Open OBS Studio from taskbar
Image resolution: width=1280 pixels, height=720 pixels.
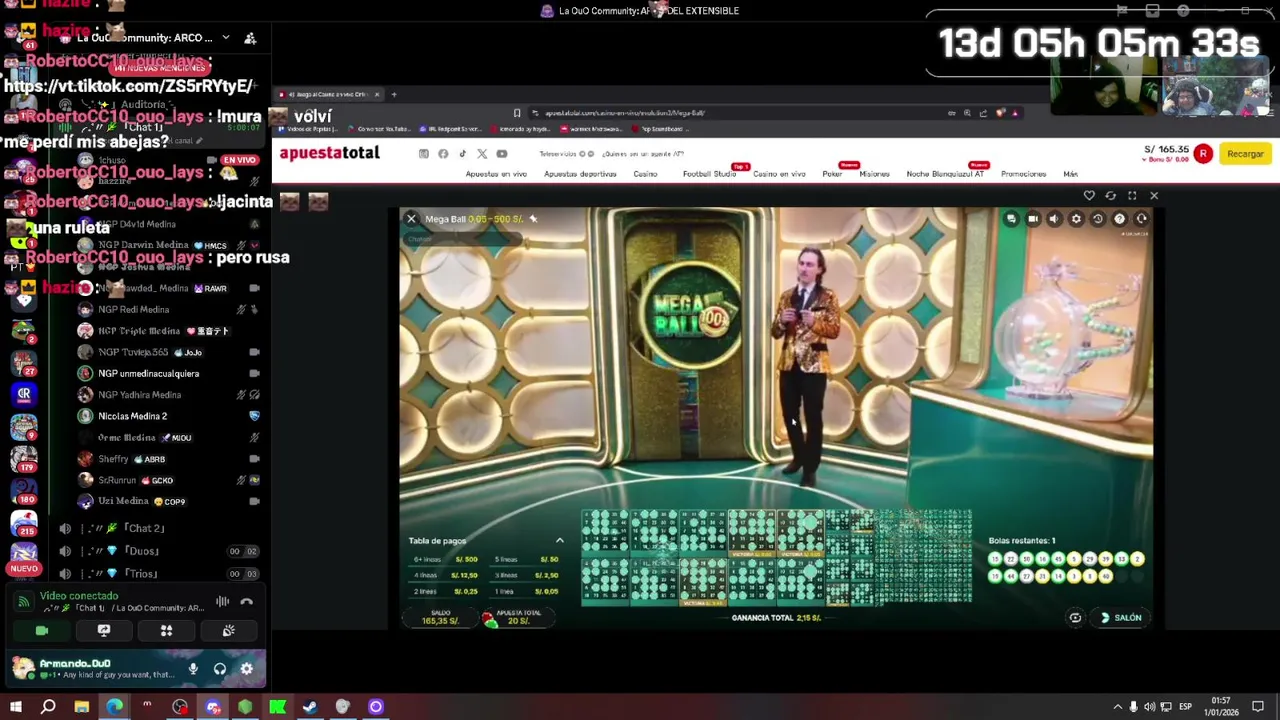coord(180,707)
